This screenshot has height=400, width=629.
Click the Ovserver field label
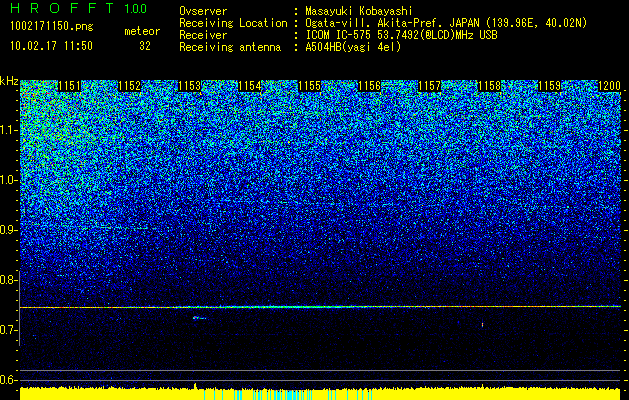point(203,11)
